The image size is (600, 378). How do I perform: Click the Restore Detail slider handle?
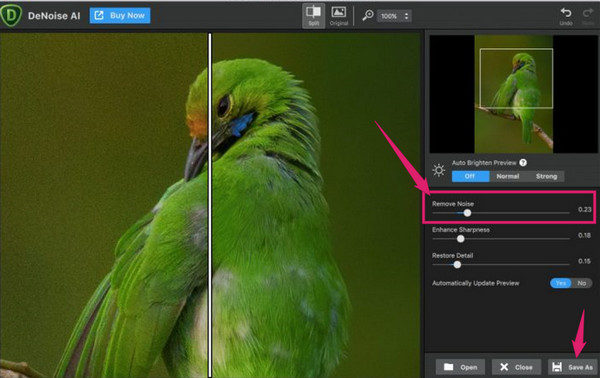pos(457,264)
